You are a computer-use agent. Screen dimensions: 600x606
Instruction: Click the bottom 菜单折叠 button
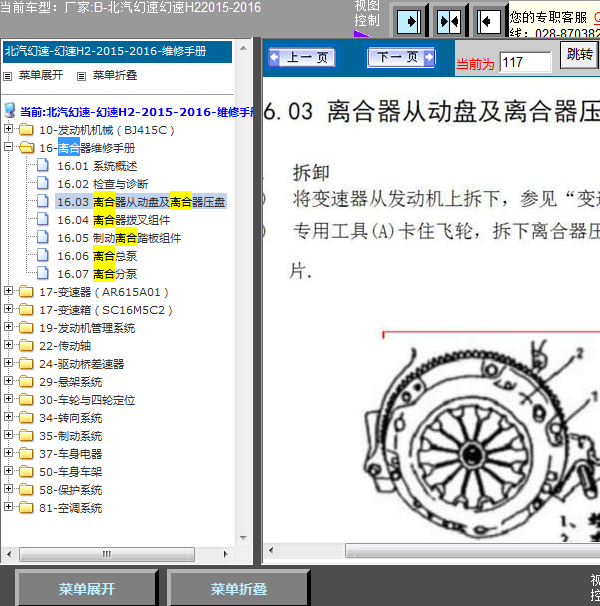[239, 589]
